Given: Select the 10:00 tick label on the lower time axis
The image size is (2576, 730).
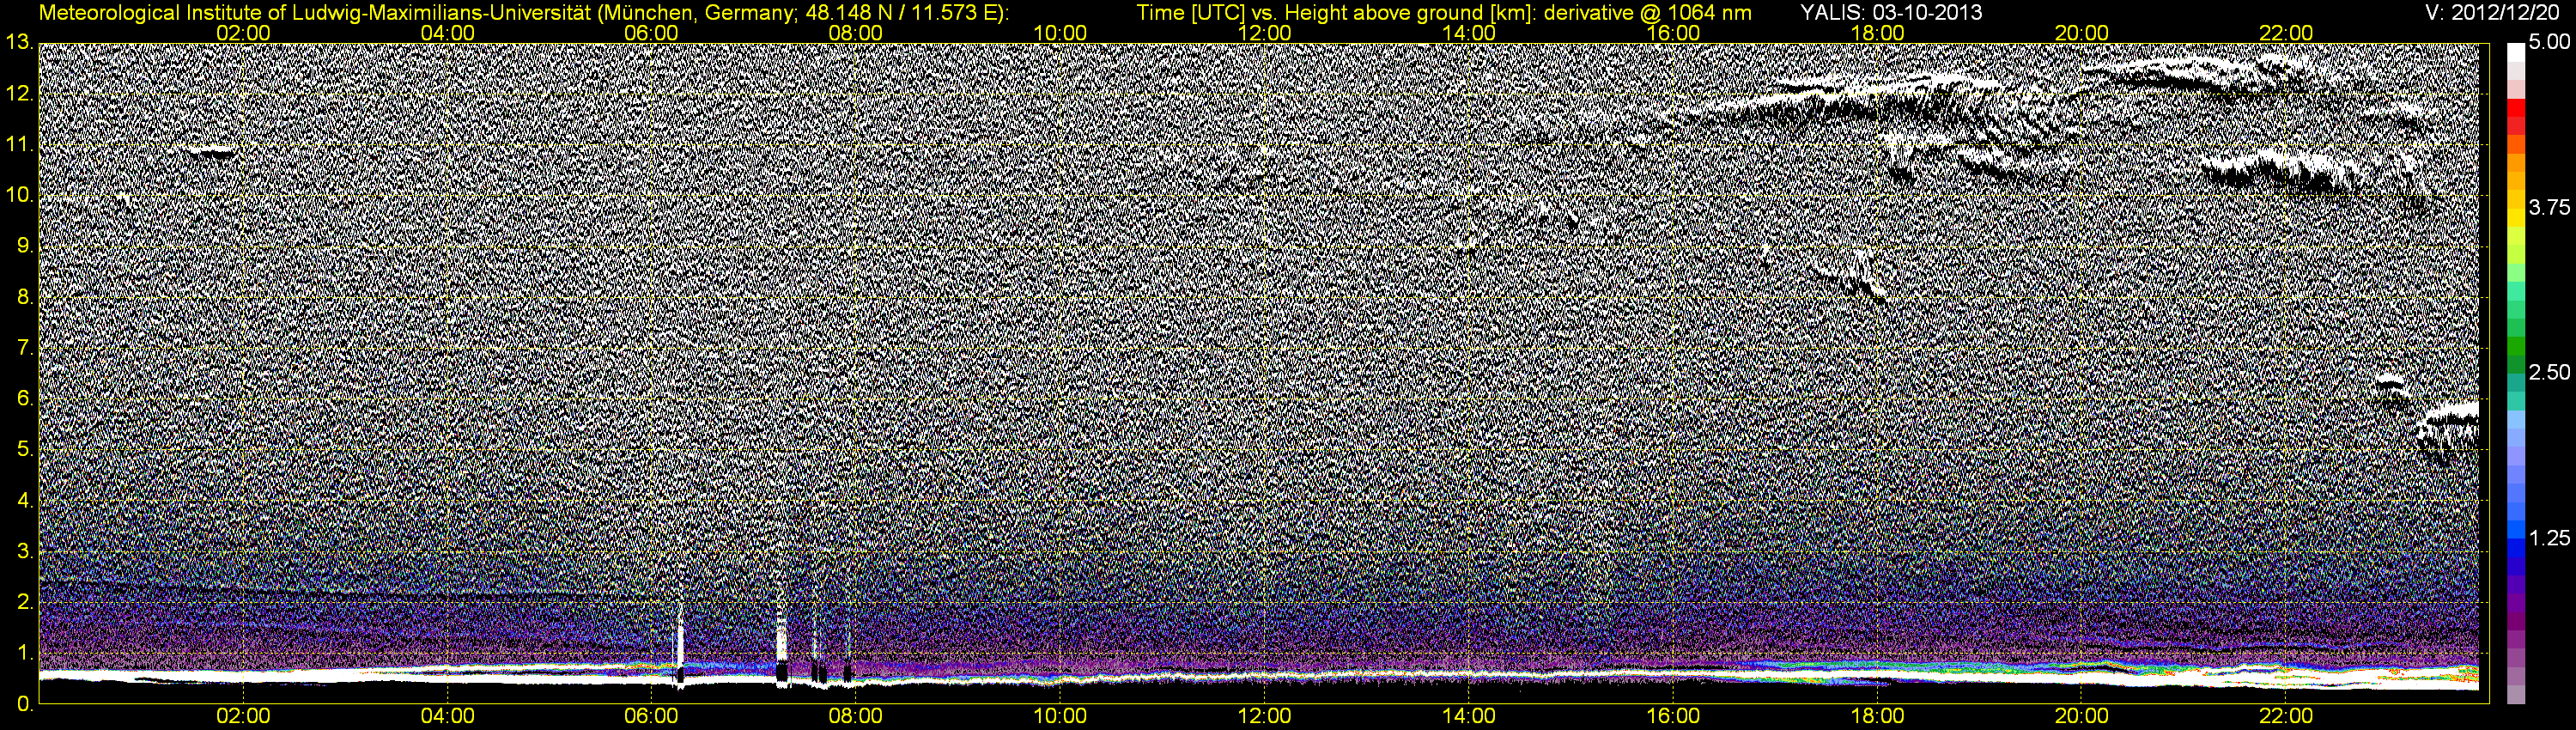Looking at the screenshot, I should [x=1060, y=717].
